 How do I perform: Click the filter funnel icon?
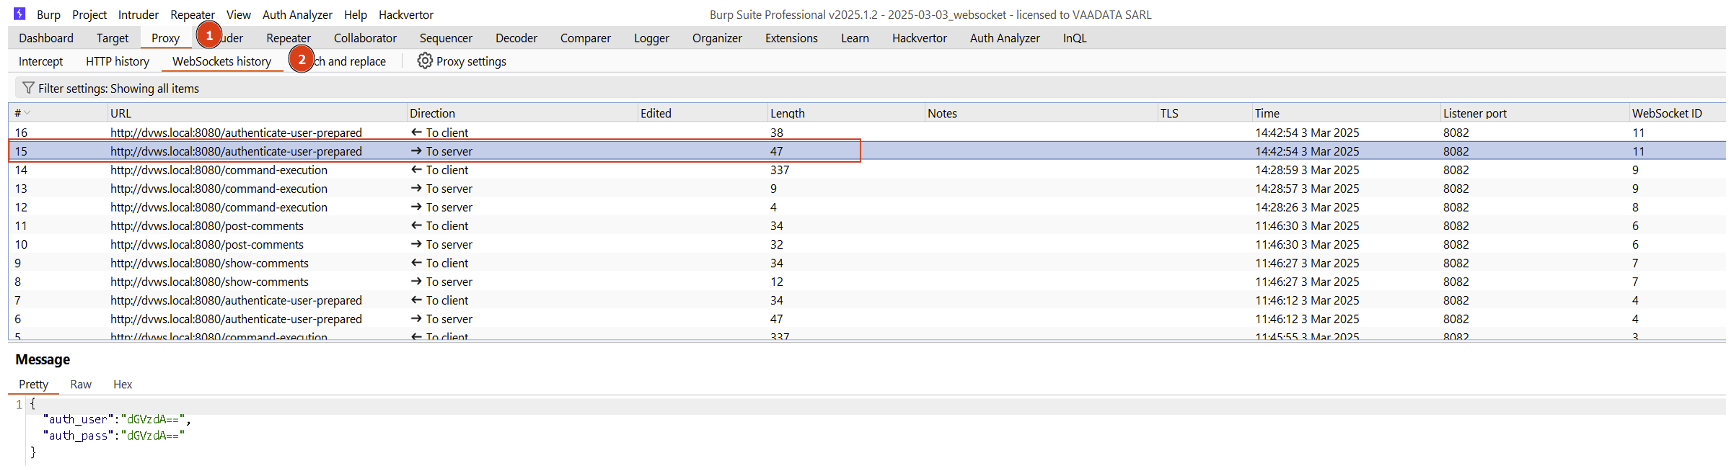point(28,88)
